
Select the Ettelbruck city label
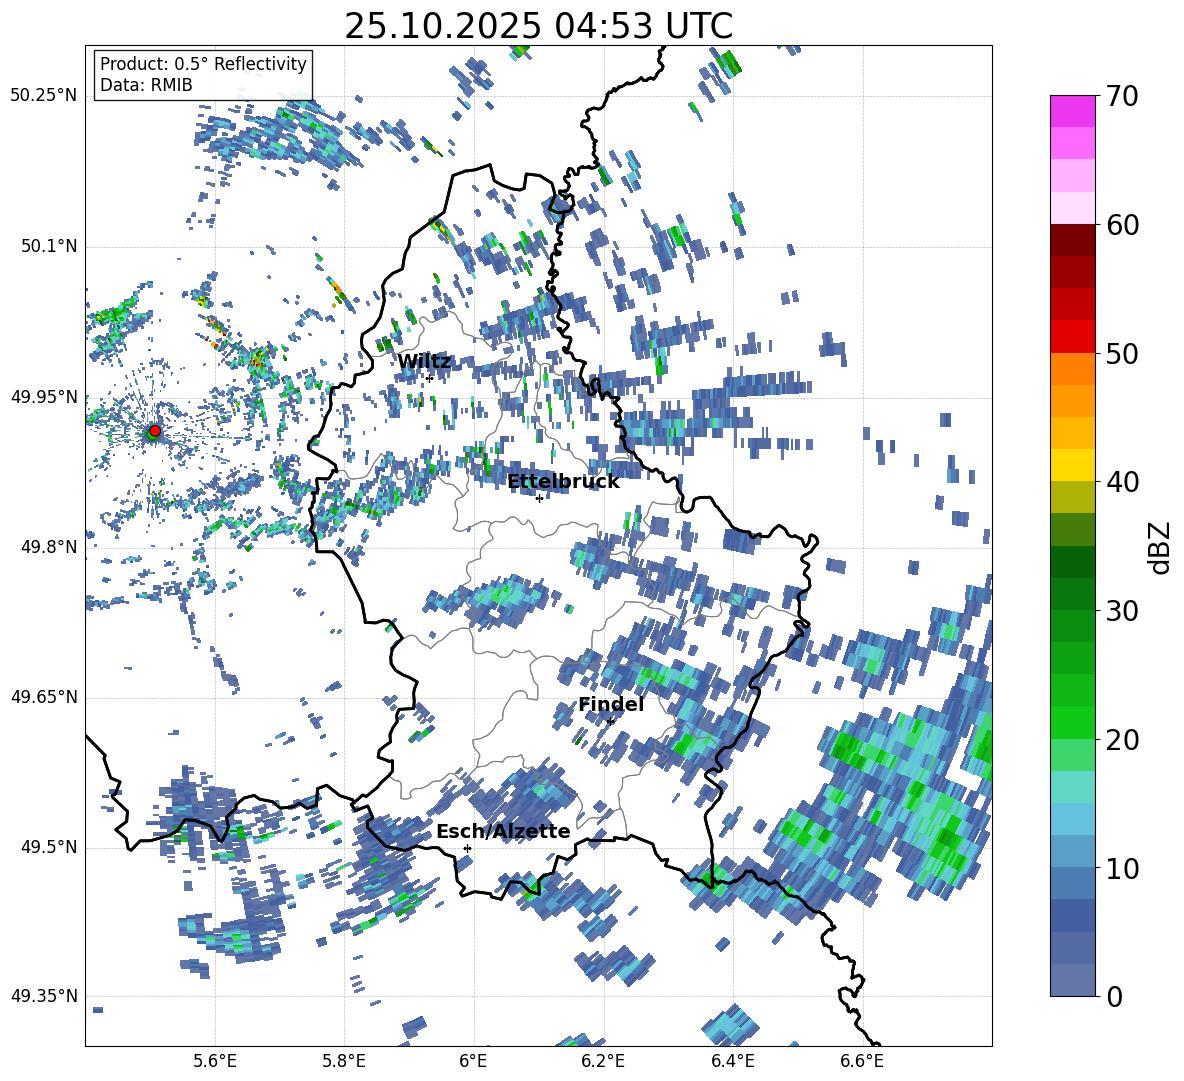[563, 482]
